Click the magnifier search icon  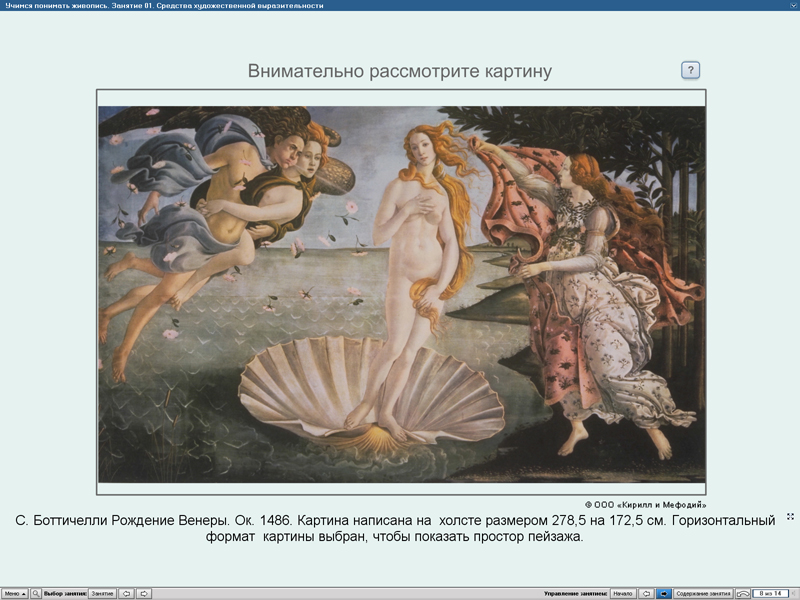click(x=36, y=593)
